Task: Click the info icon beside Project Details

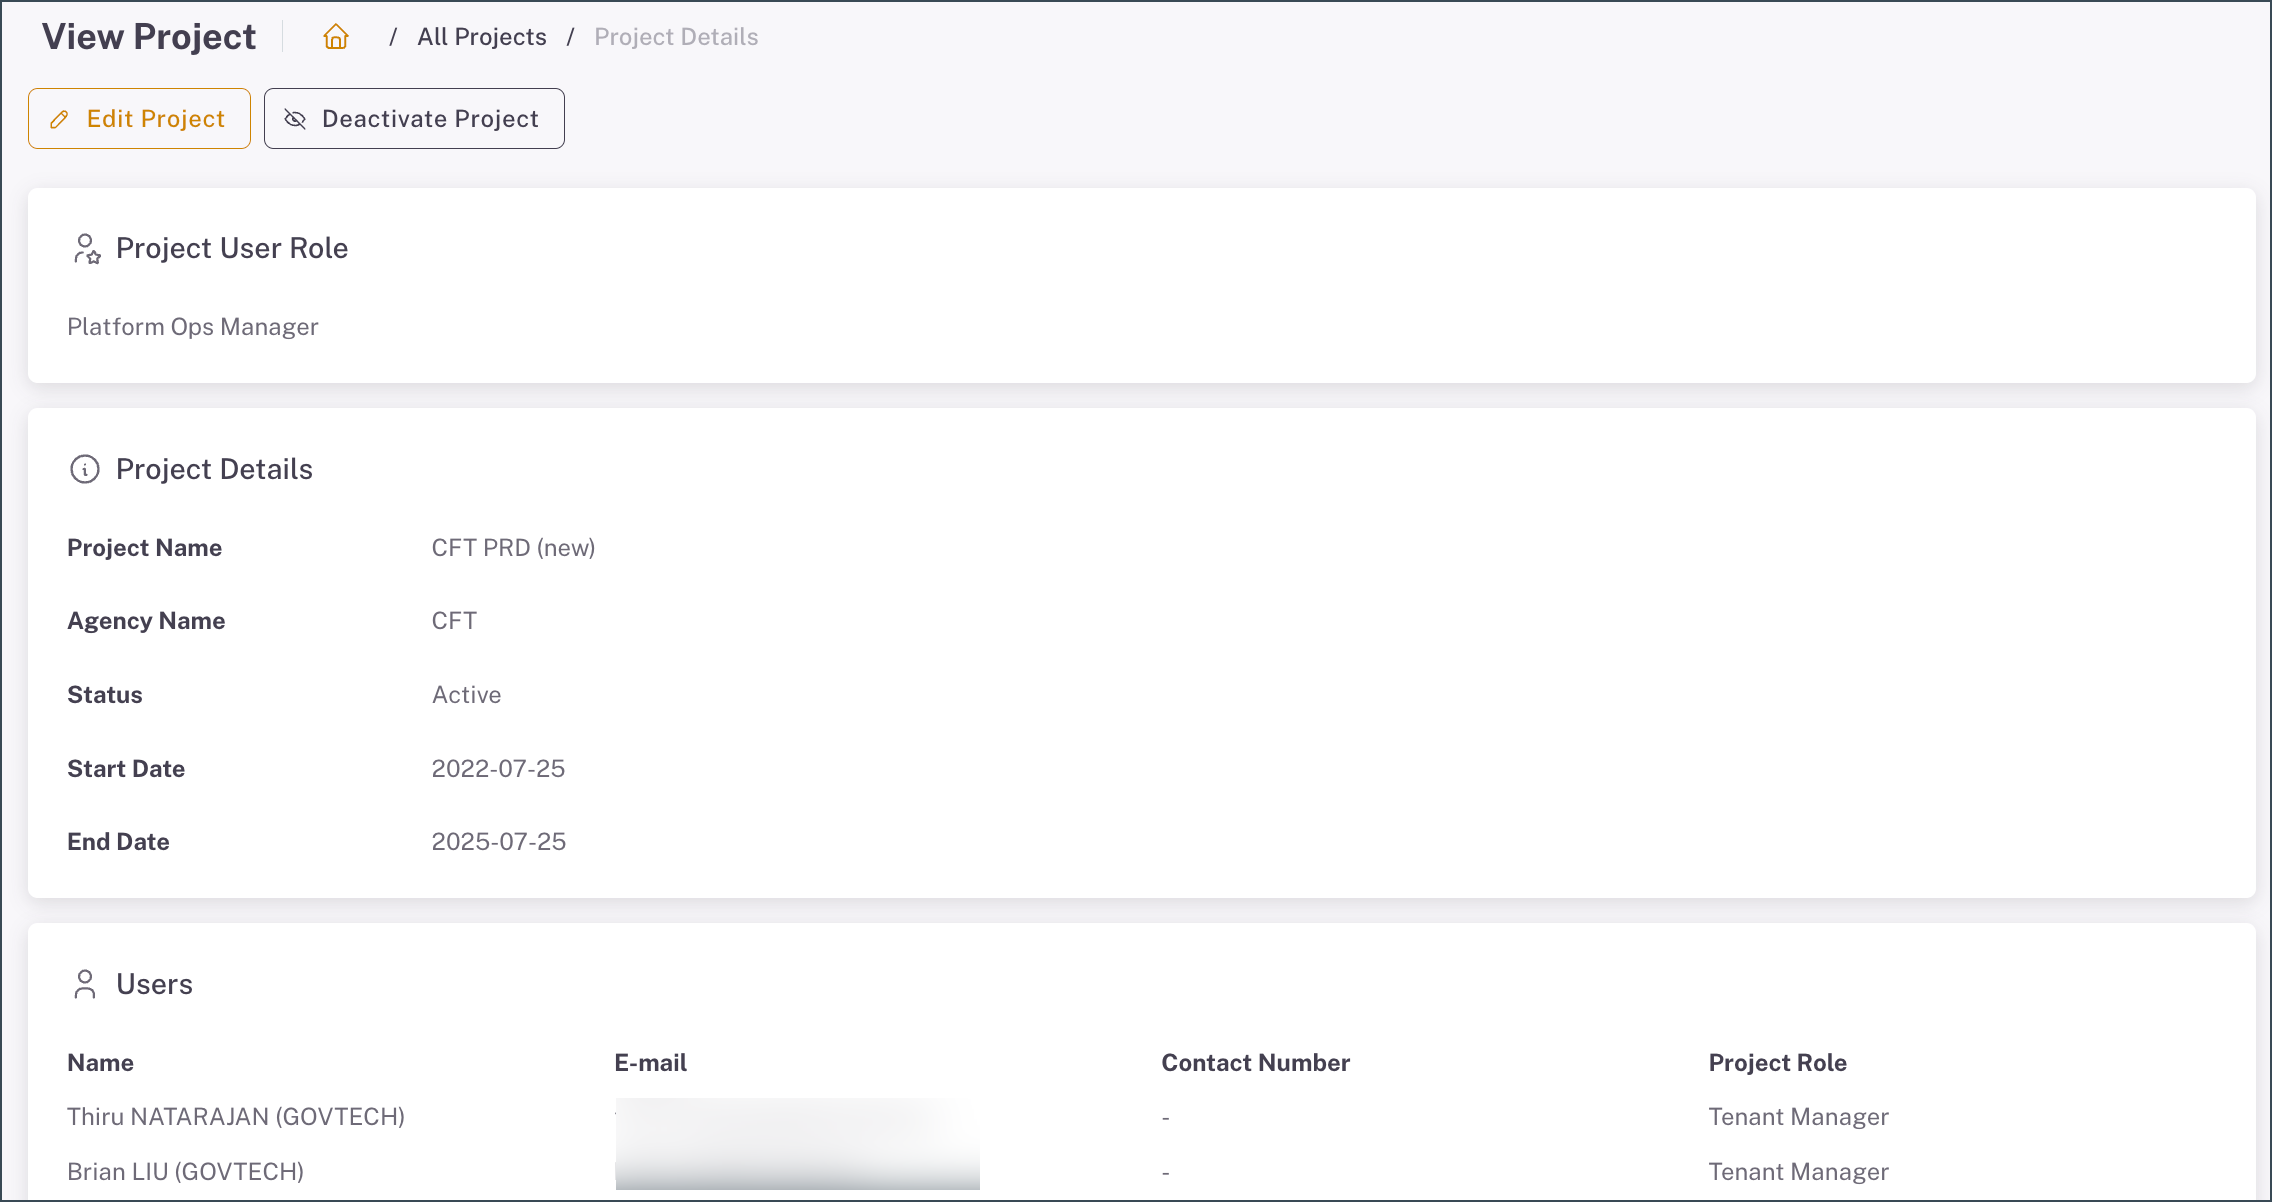Action: tap(85, 469)
